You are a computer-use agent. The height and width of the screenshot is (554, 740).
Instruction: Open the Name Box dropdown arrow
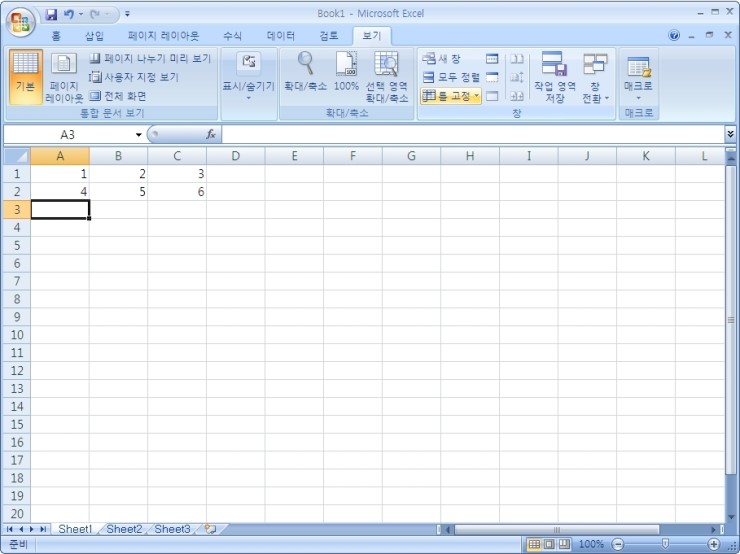click(139, 134)
